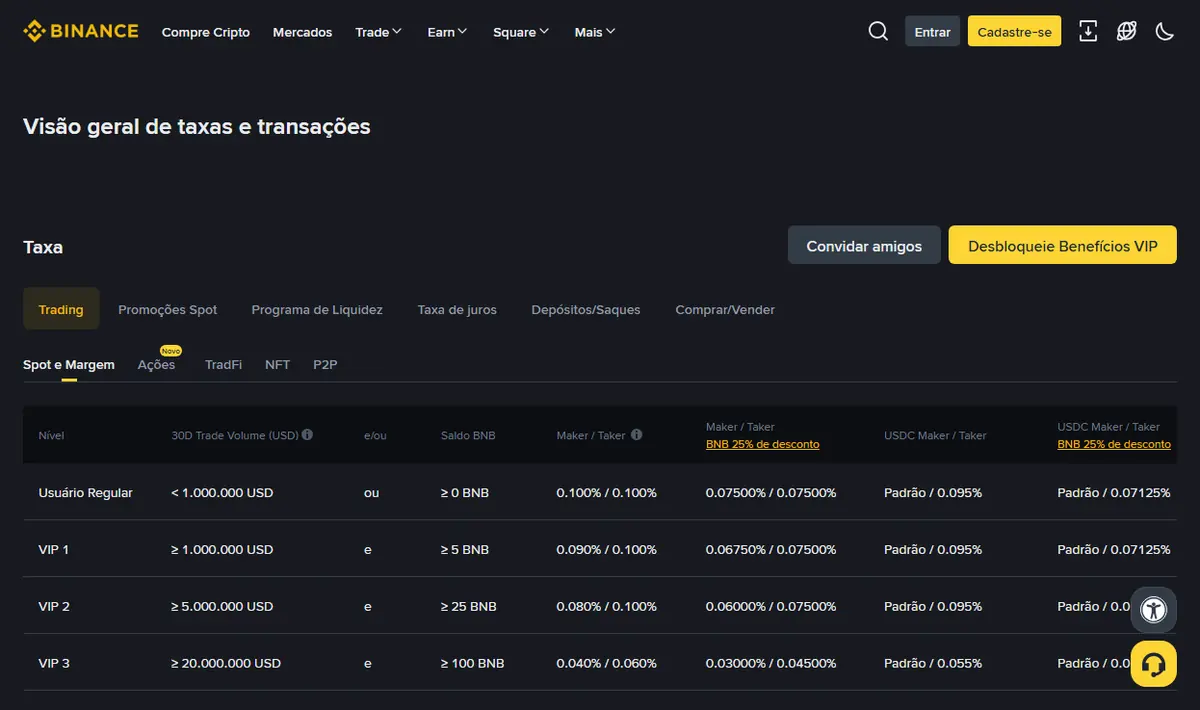Select the NFT sub-tab
Screen dimensions: 1200x710
coord(277,365)
